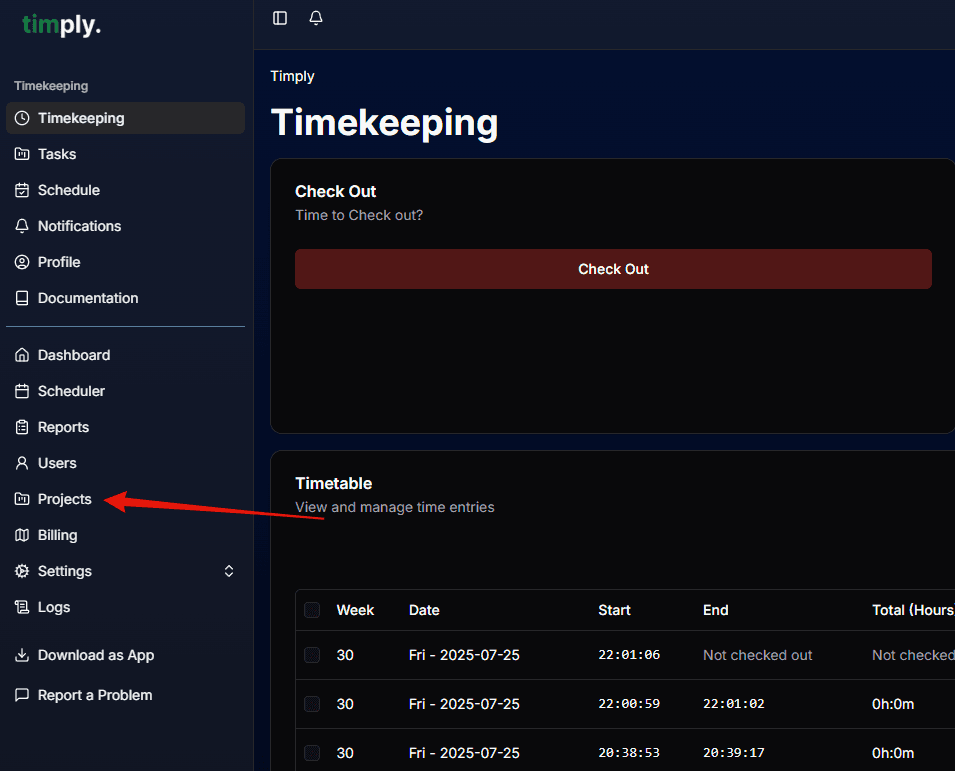Click the Dashboard house icon

(x=22, y=355)
